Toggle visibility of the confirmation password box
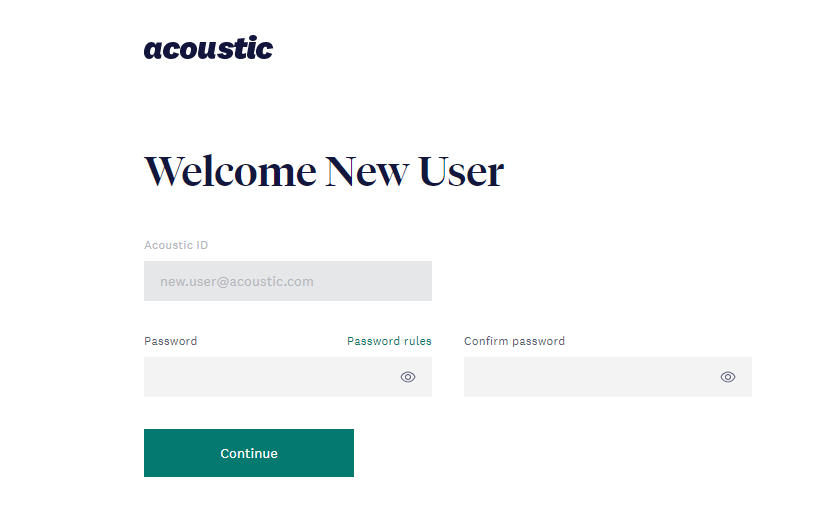This screenshot has height=507, width=822. coord(728,377)
